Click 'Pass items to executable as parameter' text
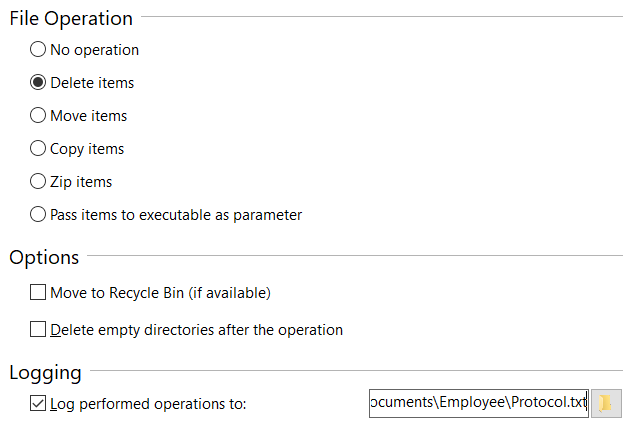Screen dimensions: 630x429 point(176,214)
